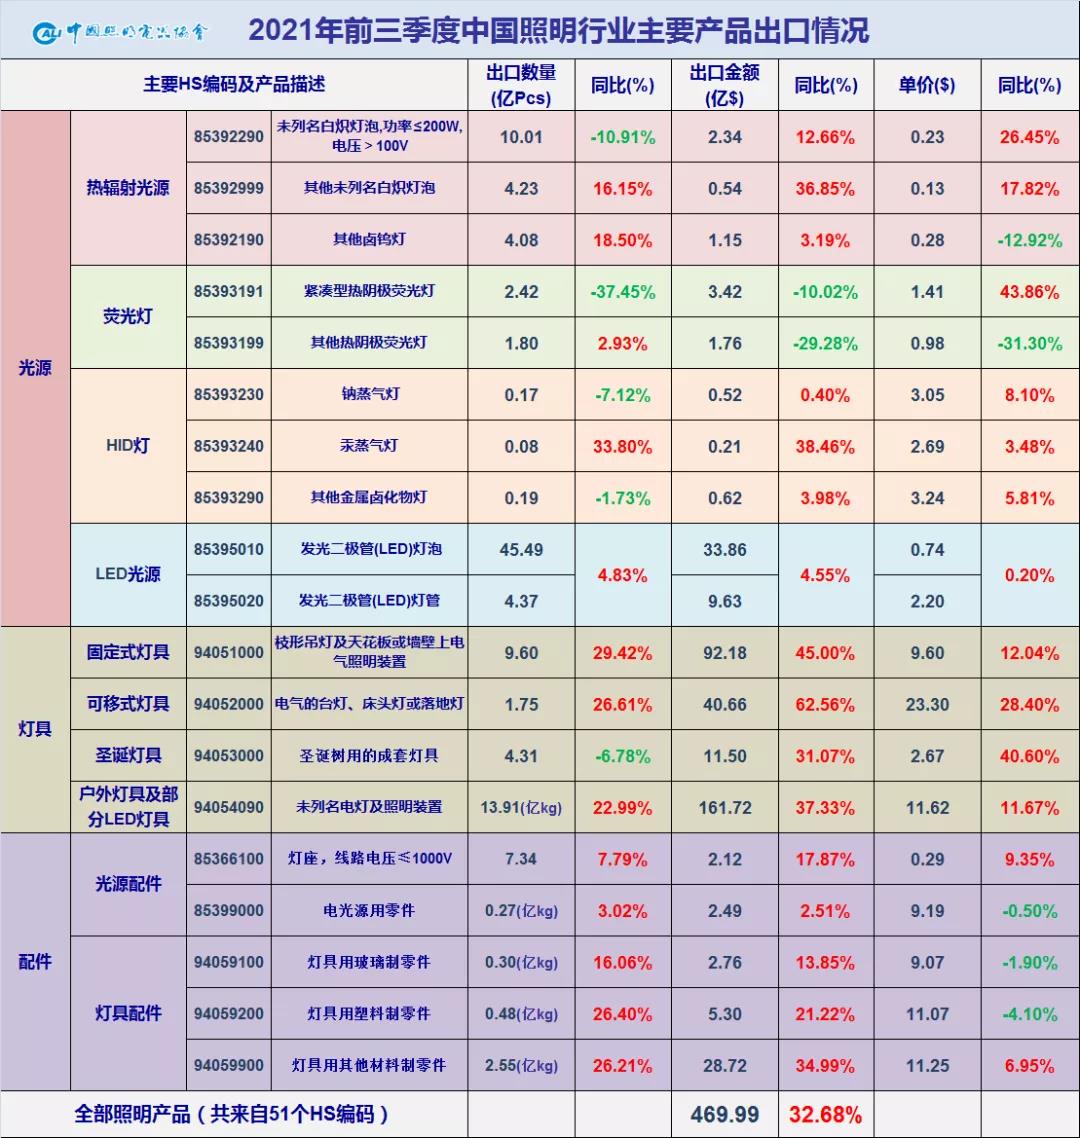Select the HID灯 subcategory cell
Image resolution: width=1080 pixels, height=1138 pixels.
pyautogui.click(x=128, y=446)
